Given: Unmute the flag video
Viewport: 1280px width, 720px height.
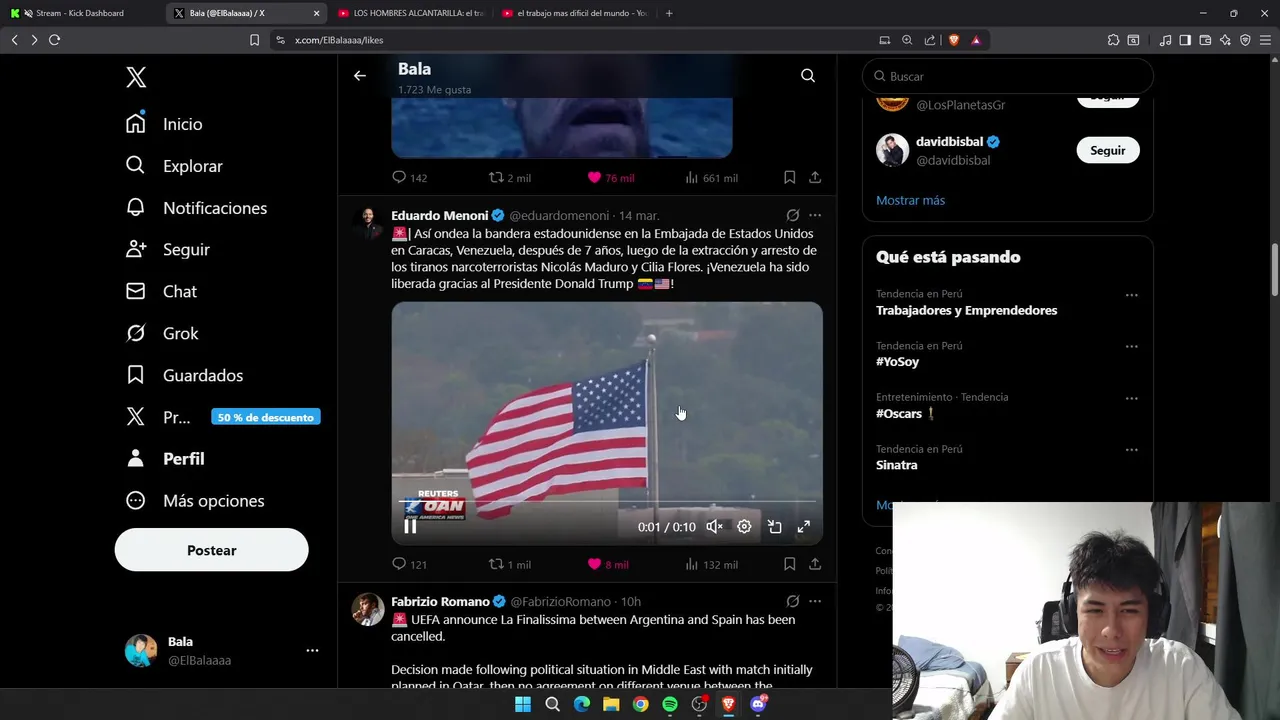Looking at the screenshot, I should 714,527.
